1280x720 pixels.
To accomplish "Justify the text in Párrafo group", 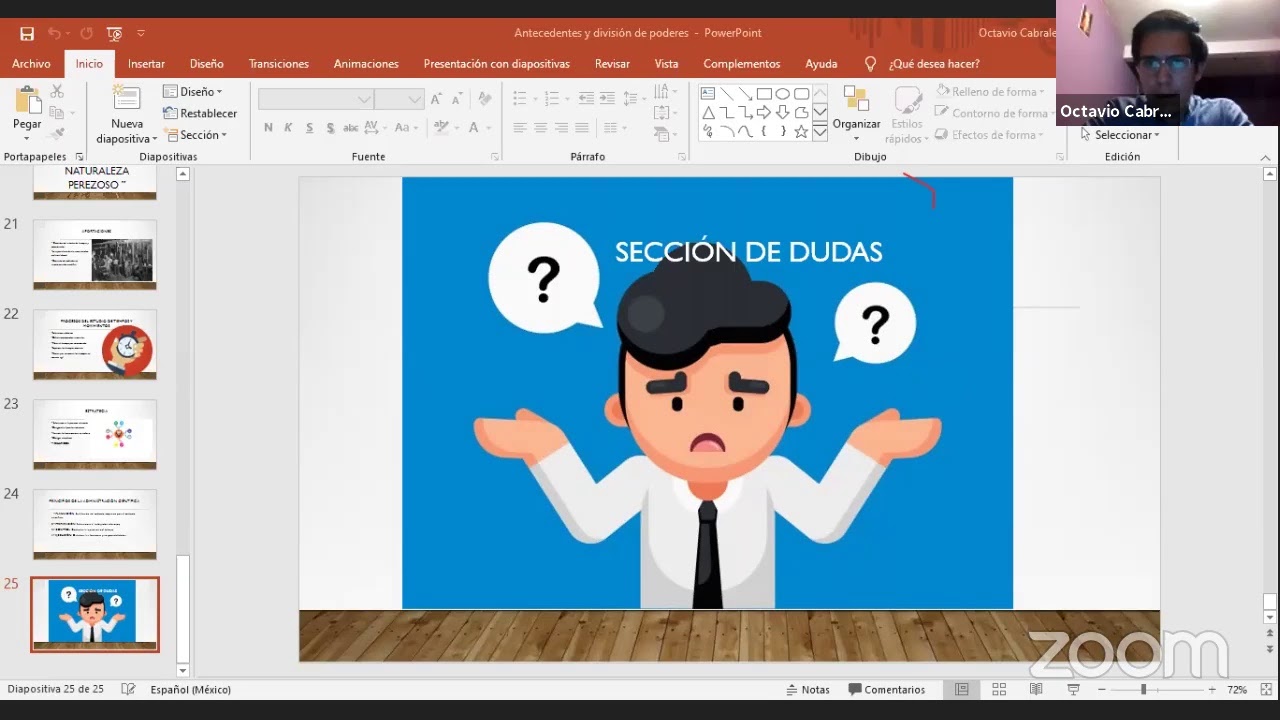I will click(582, 128).
